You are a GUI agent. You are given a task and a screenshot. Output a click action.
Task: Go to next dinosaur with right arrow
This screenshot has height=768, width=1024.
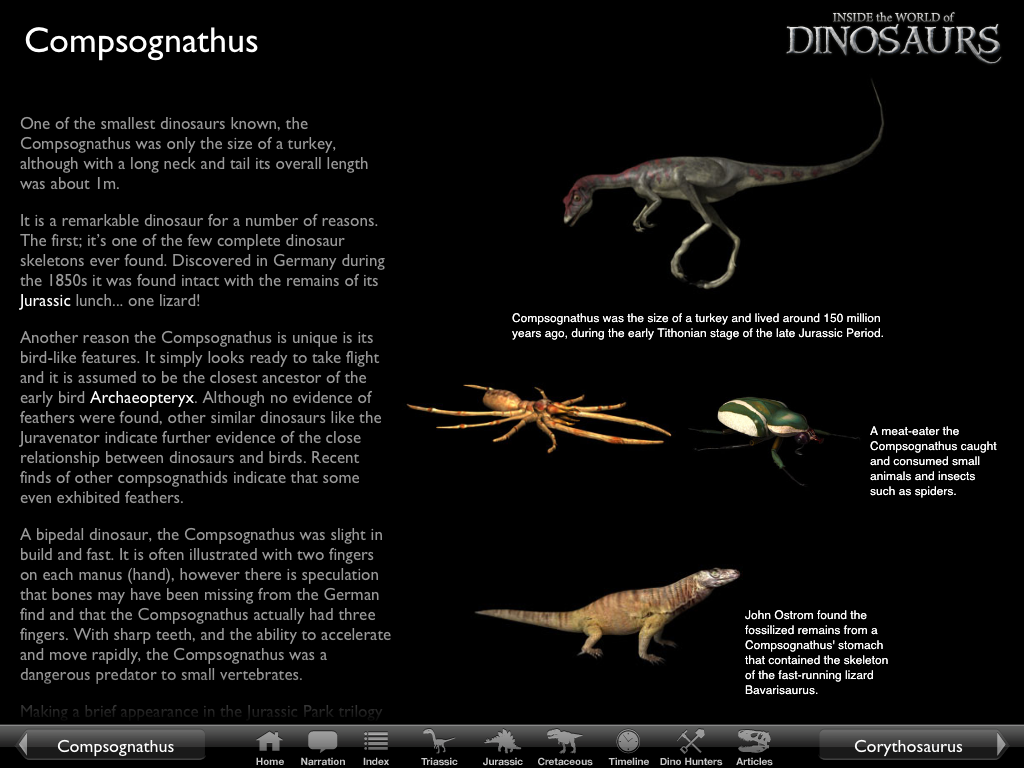coord(1001,744)
